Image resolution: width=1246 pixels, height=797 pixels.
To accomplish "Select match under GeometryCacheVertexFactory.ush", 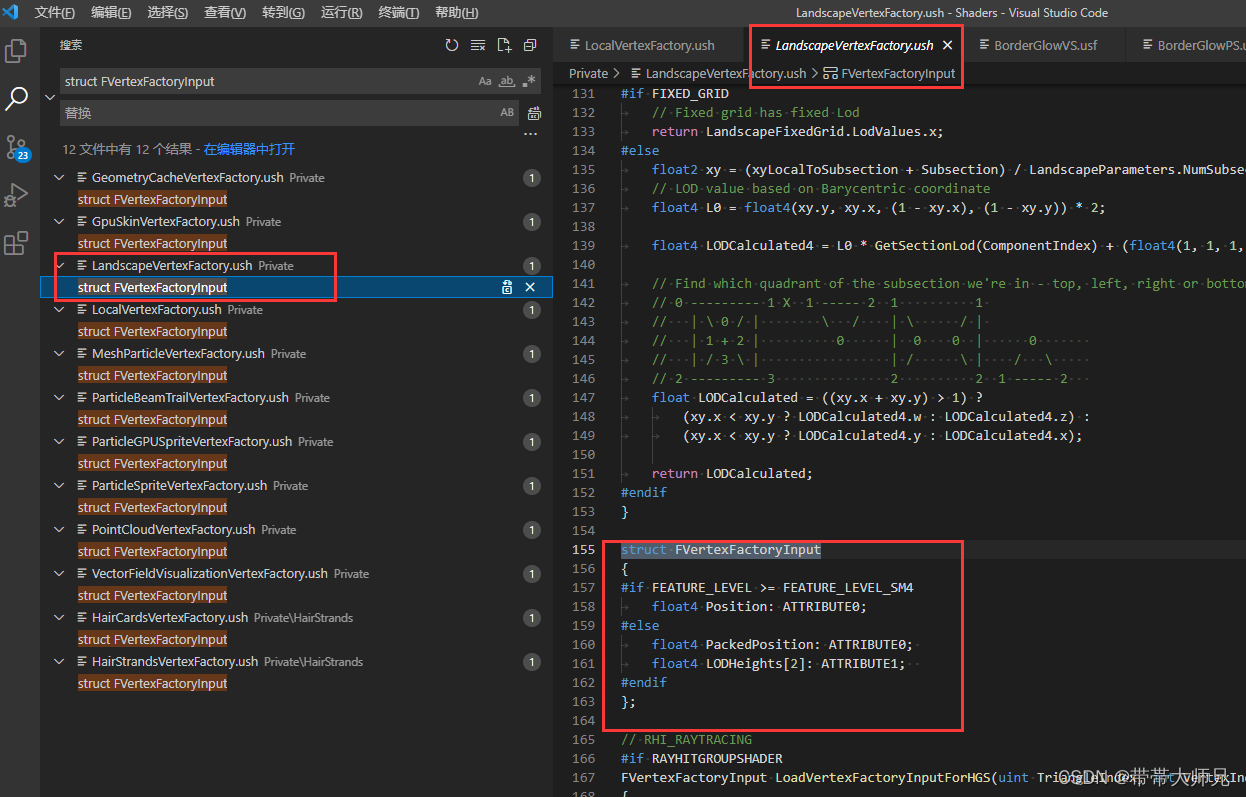I will [153, 200].
